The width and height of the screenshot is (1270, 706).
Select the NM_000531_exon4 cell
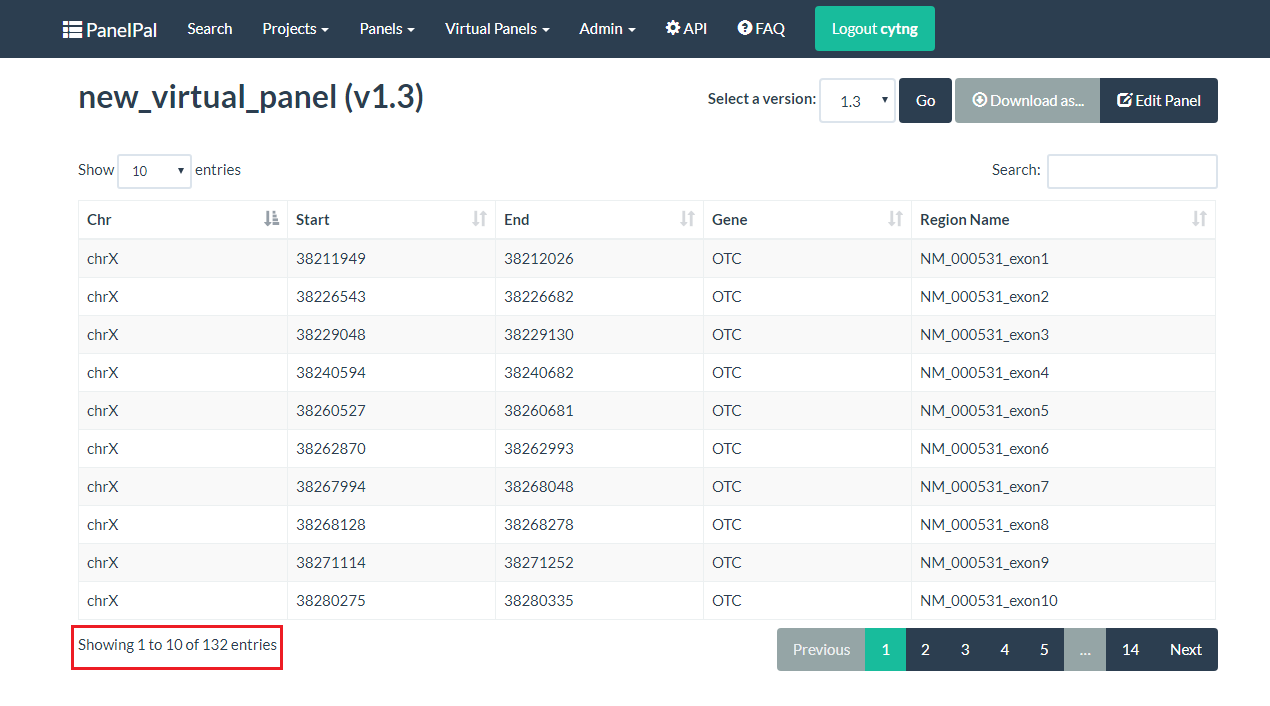(1063, 373)
